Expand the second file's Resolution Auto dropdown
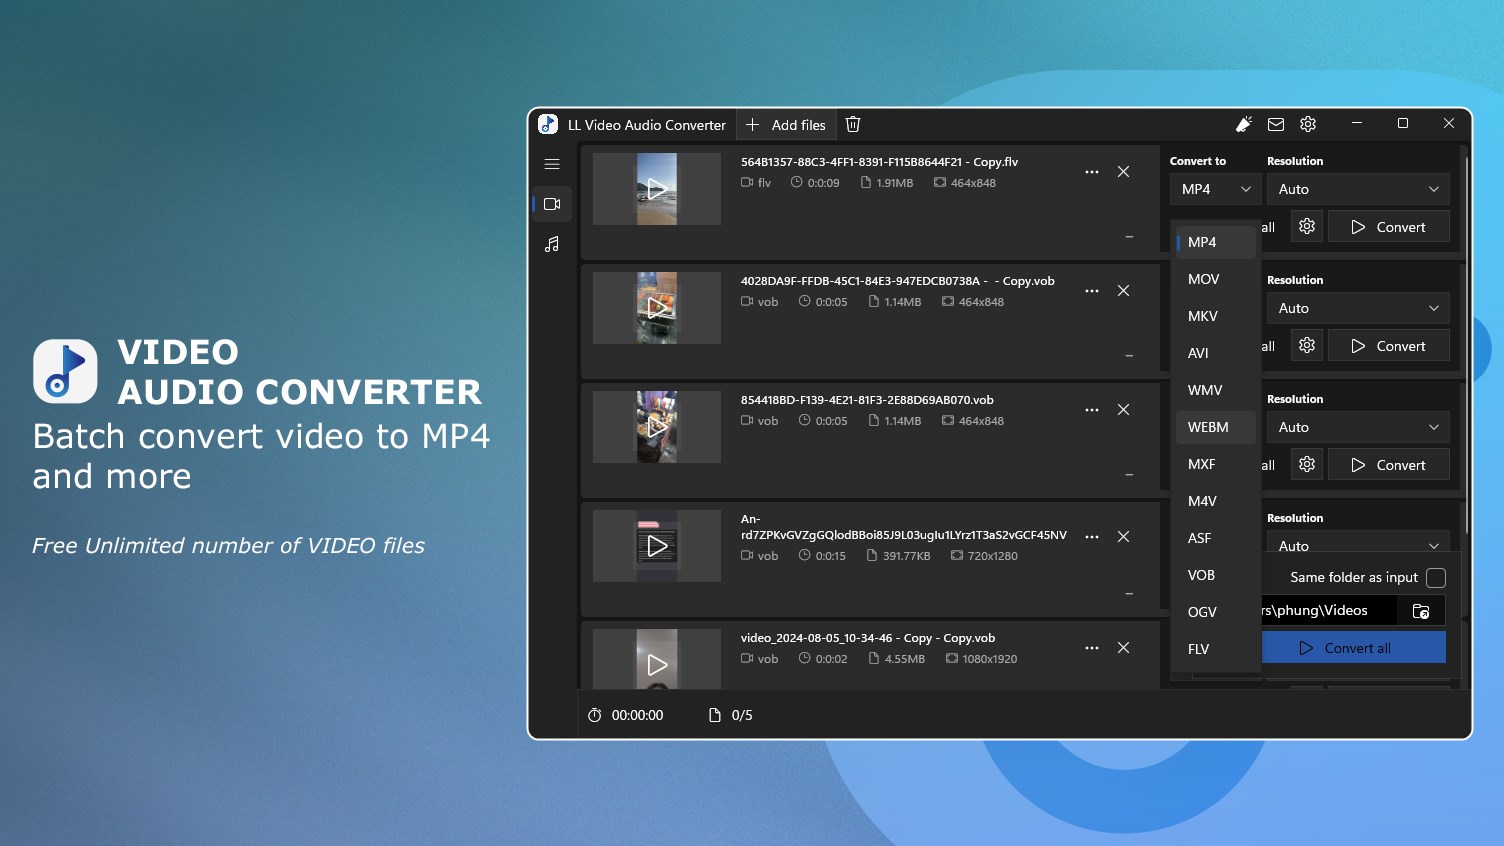The width and height of the screenshot is (1504, 846). tap(1358, 308)
